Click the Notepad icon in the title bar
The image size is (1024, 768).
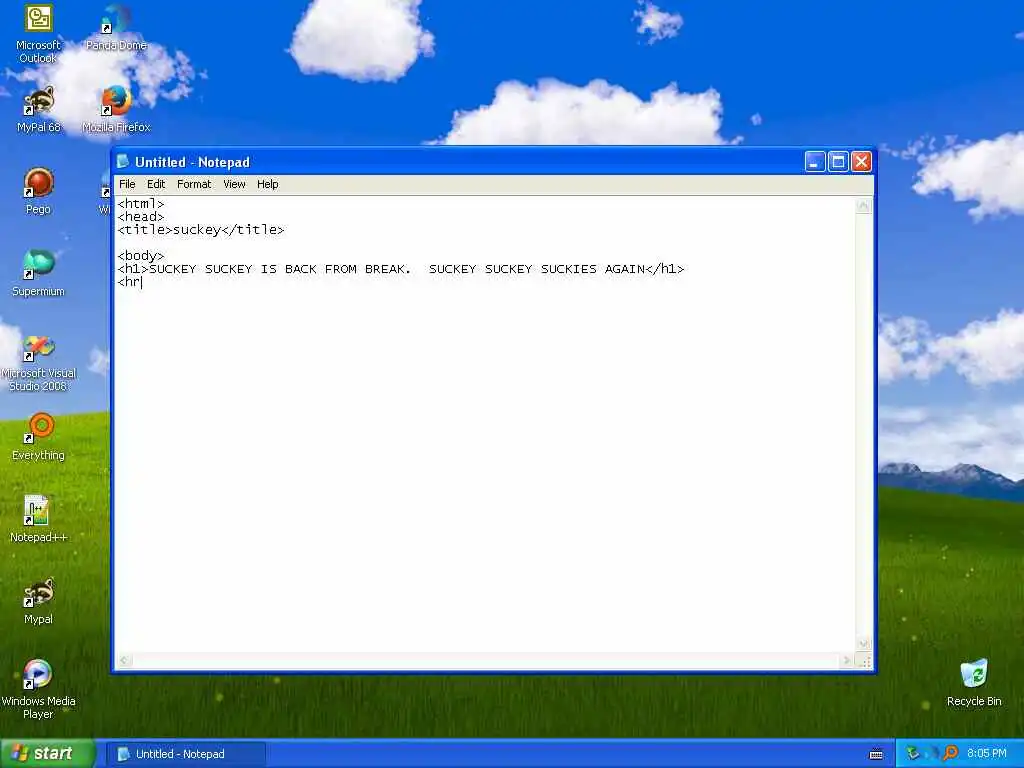(123, 161)
